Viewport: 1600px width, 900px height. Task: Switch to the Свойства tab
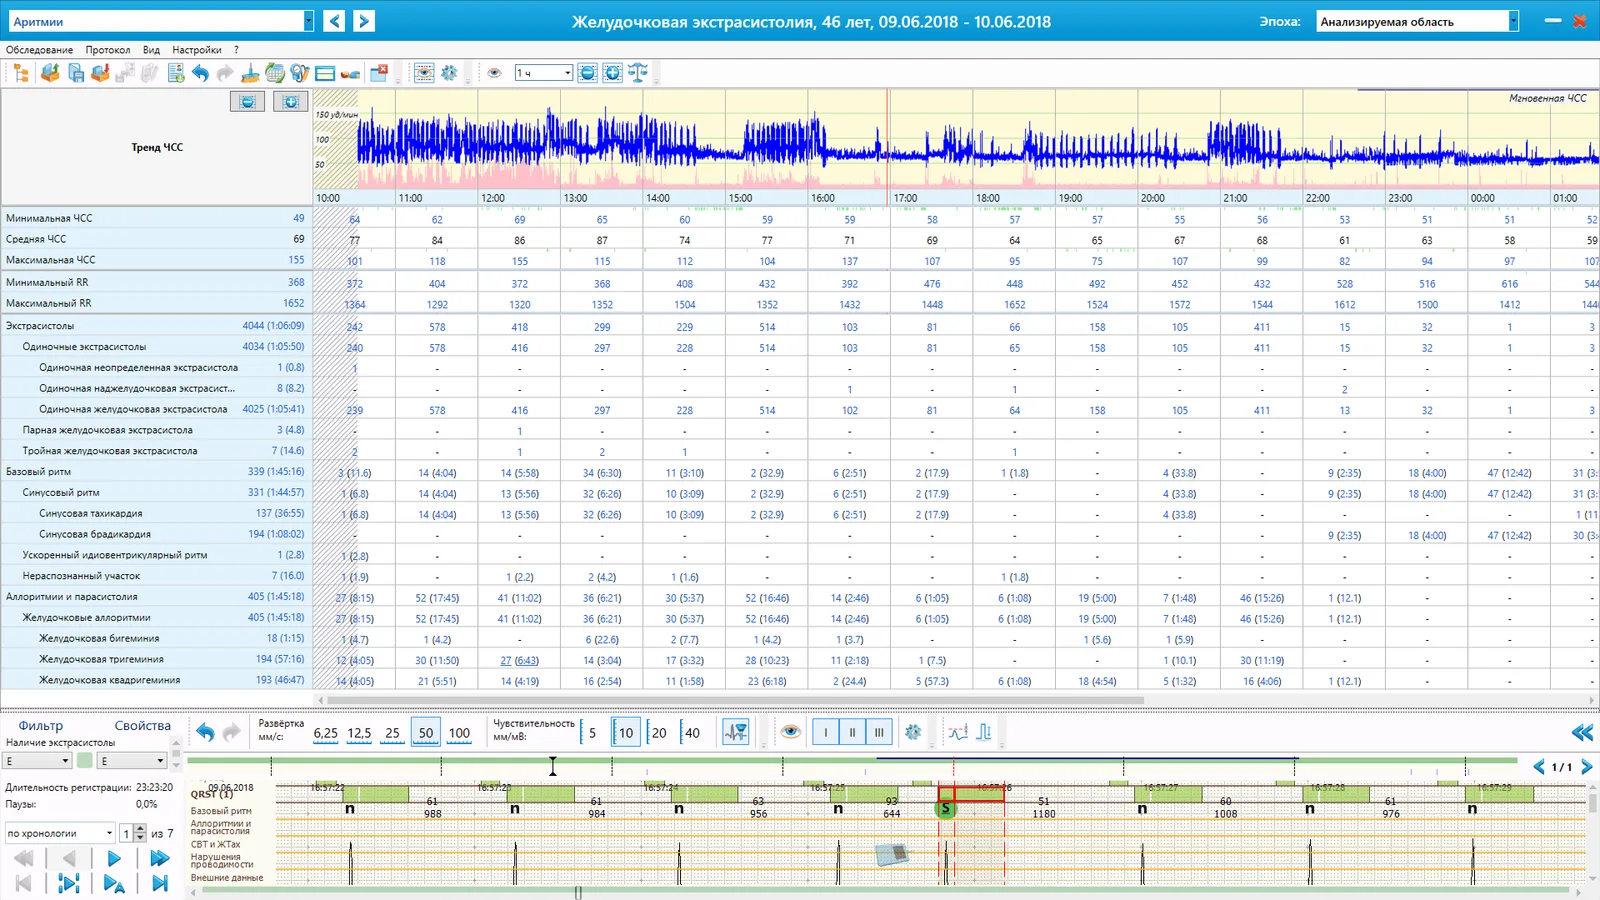pos(142,726)
